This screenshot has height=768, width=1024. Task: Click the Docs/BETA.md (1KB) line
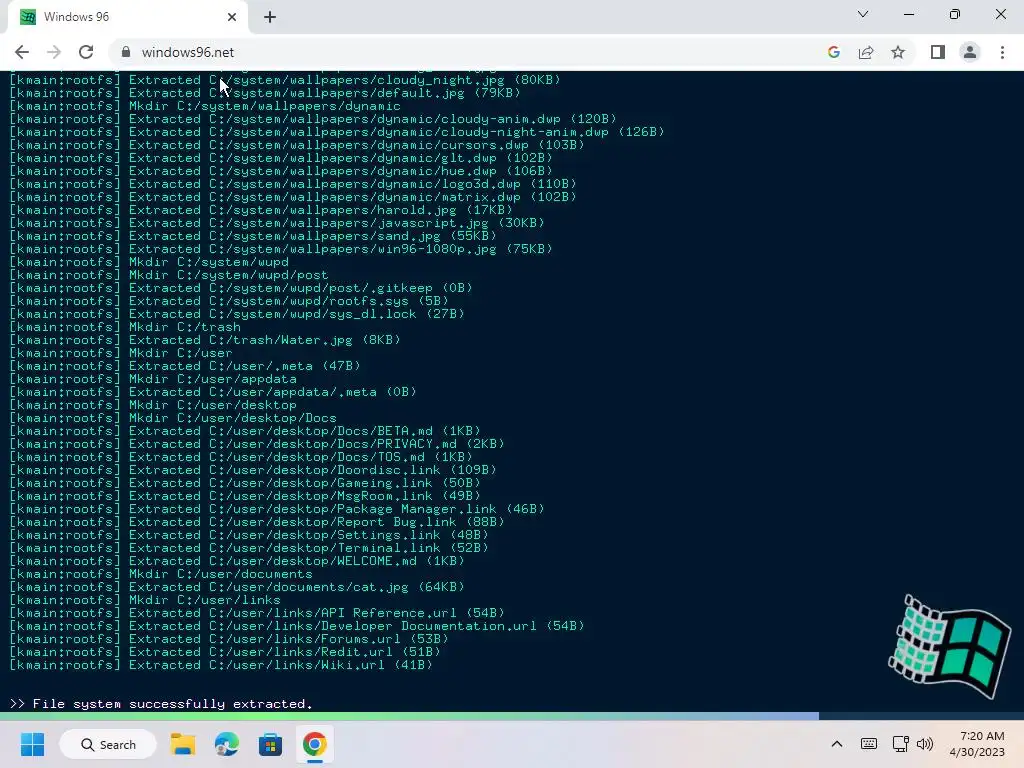pos(245,431)
